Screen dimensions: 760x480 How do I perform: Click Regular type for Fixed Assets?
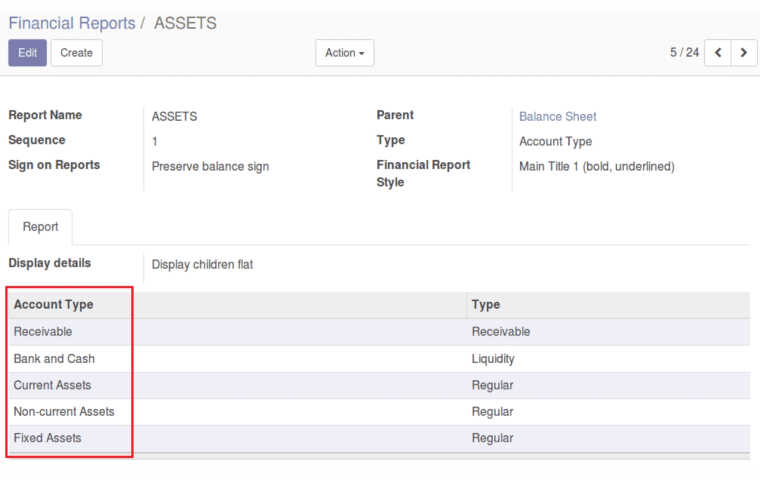point(492,438)
